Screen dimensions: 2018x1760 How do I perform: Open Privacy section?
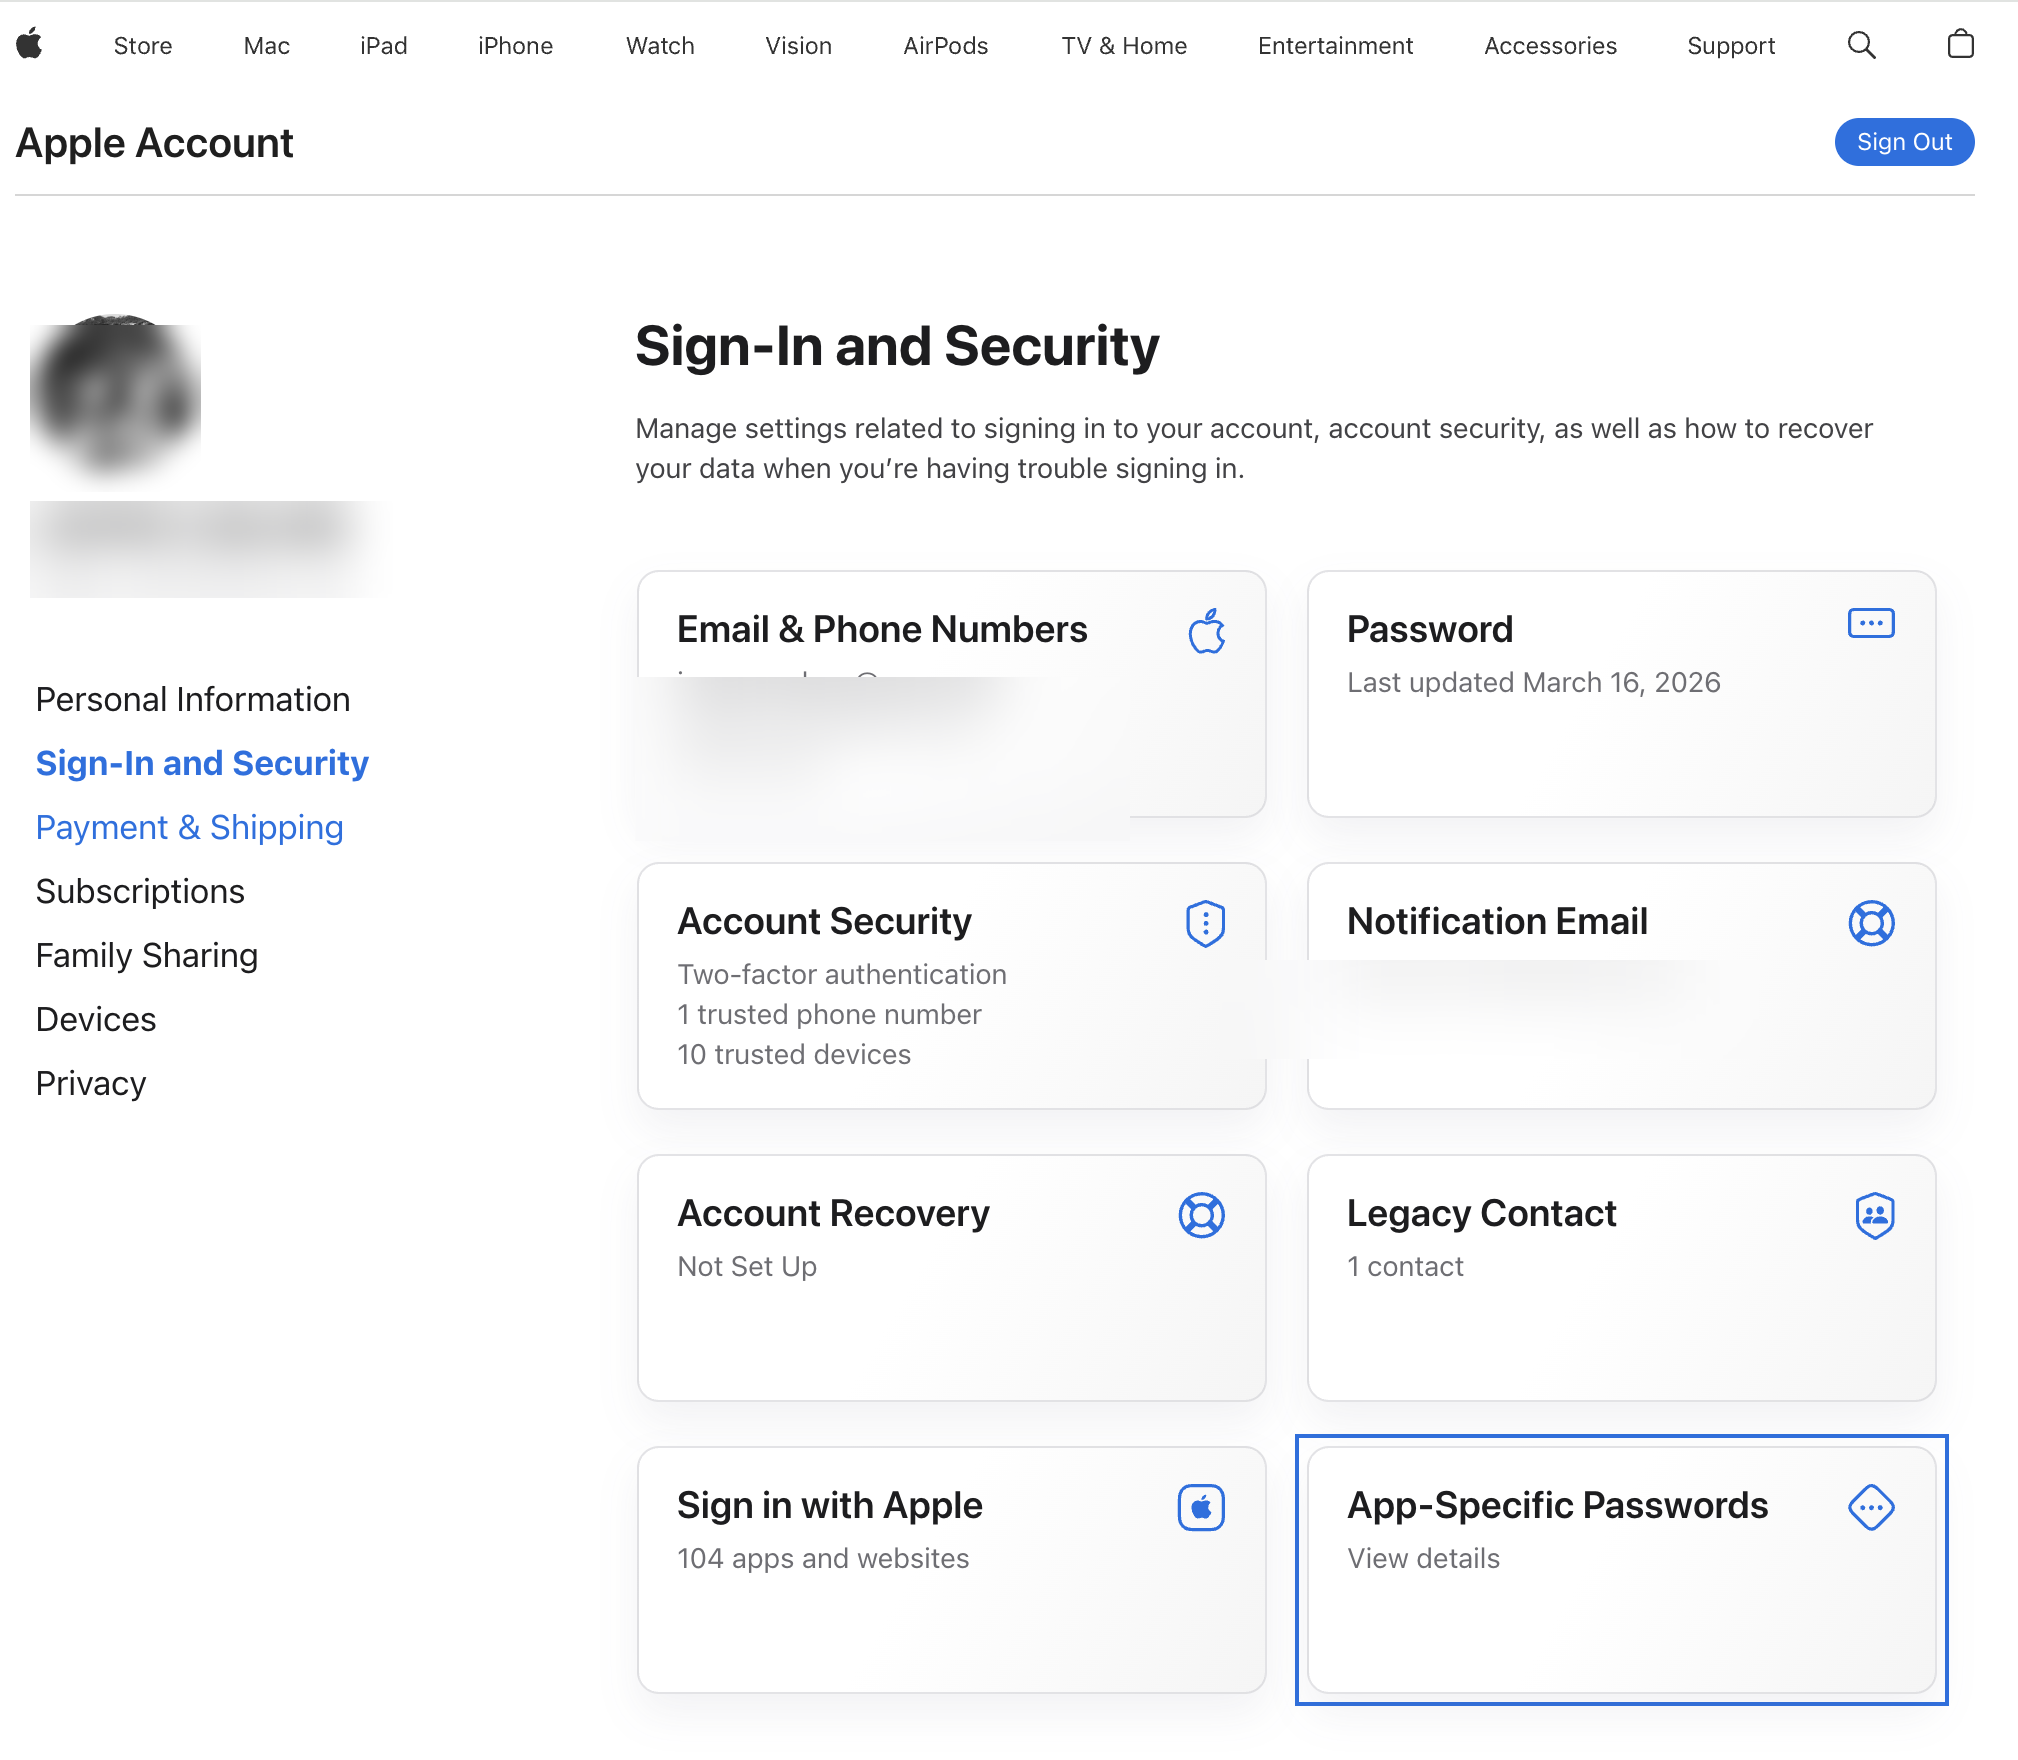(x=91, y=1083)
